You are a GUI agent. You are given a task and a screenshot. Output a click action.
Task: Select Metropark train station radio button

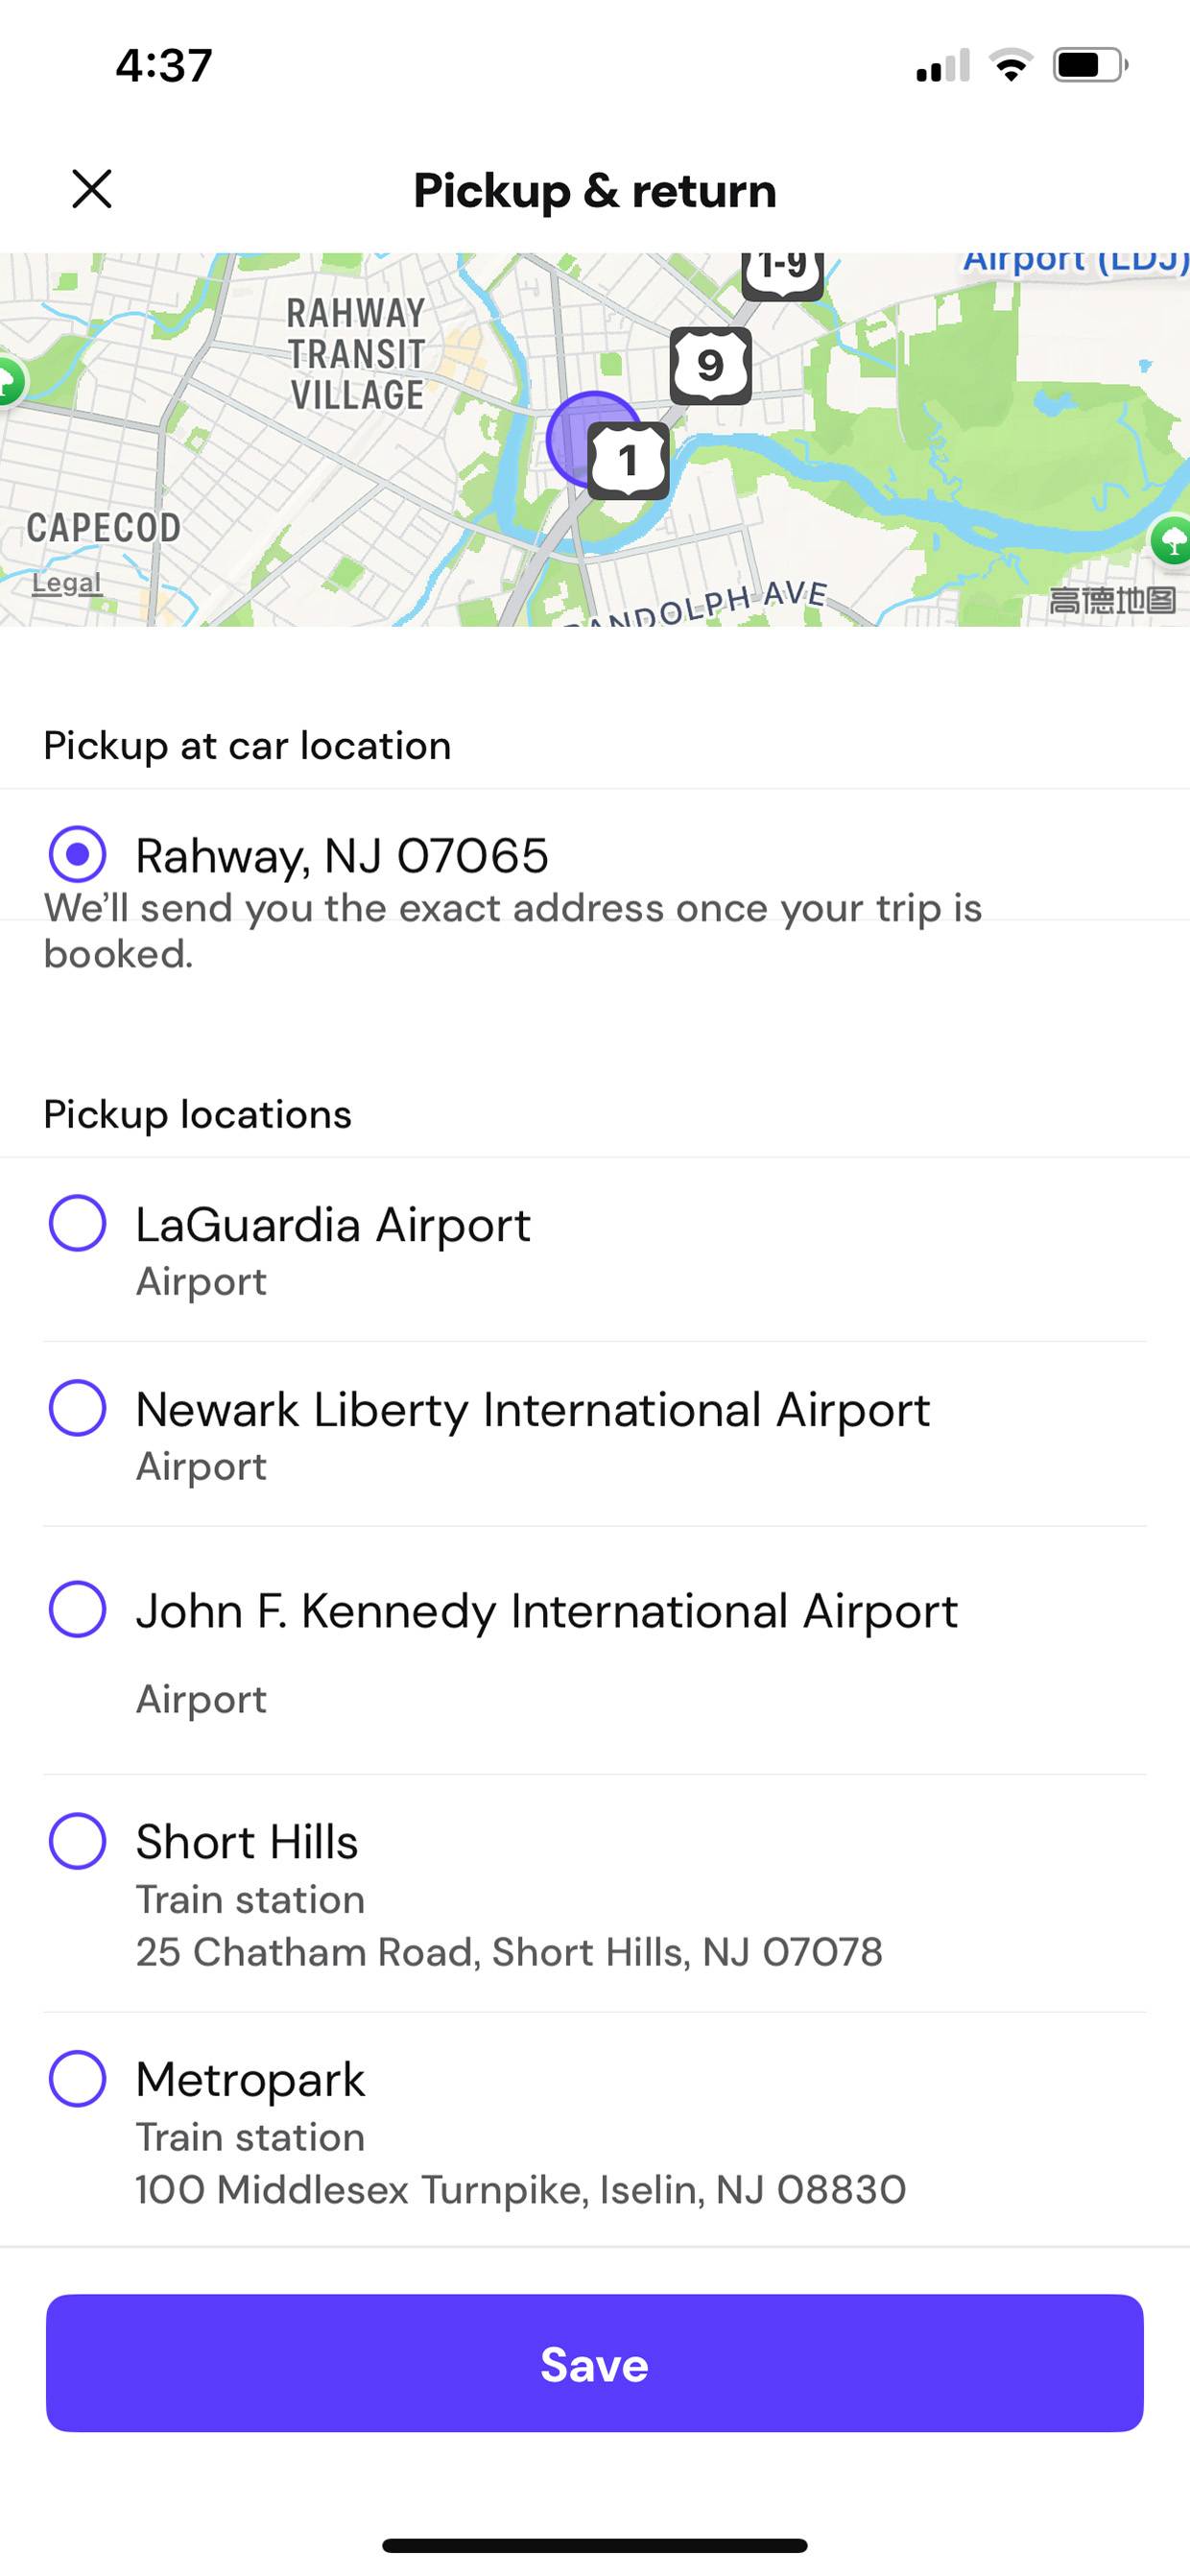(x=78, y=2078)
